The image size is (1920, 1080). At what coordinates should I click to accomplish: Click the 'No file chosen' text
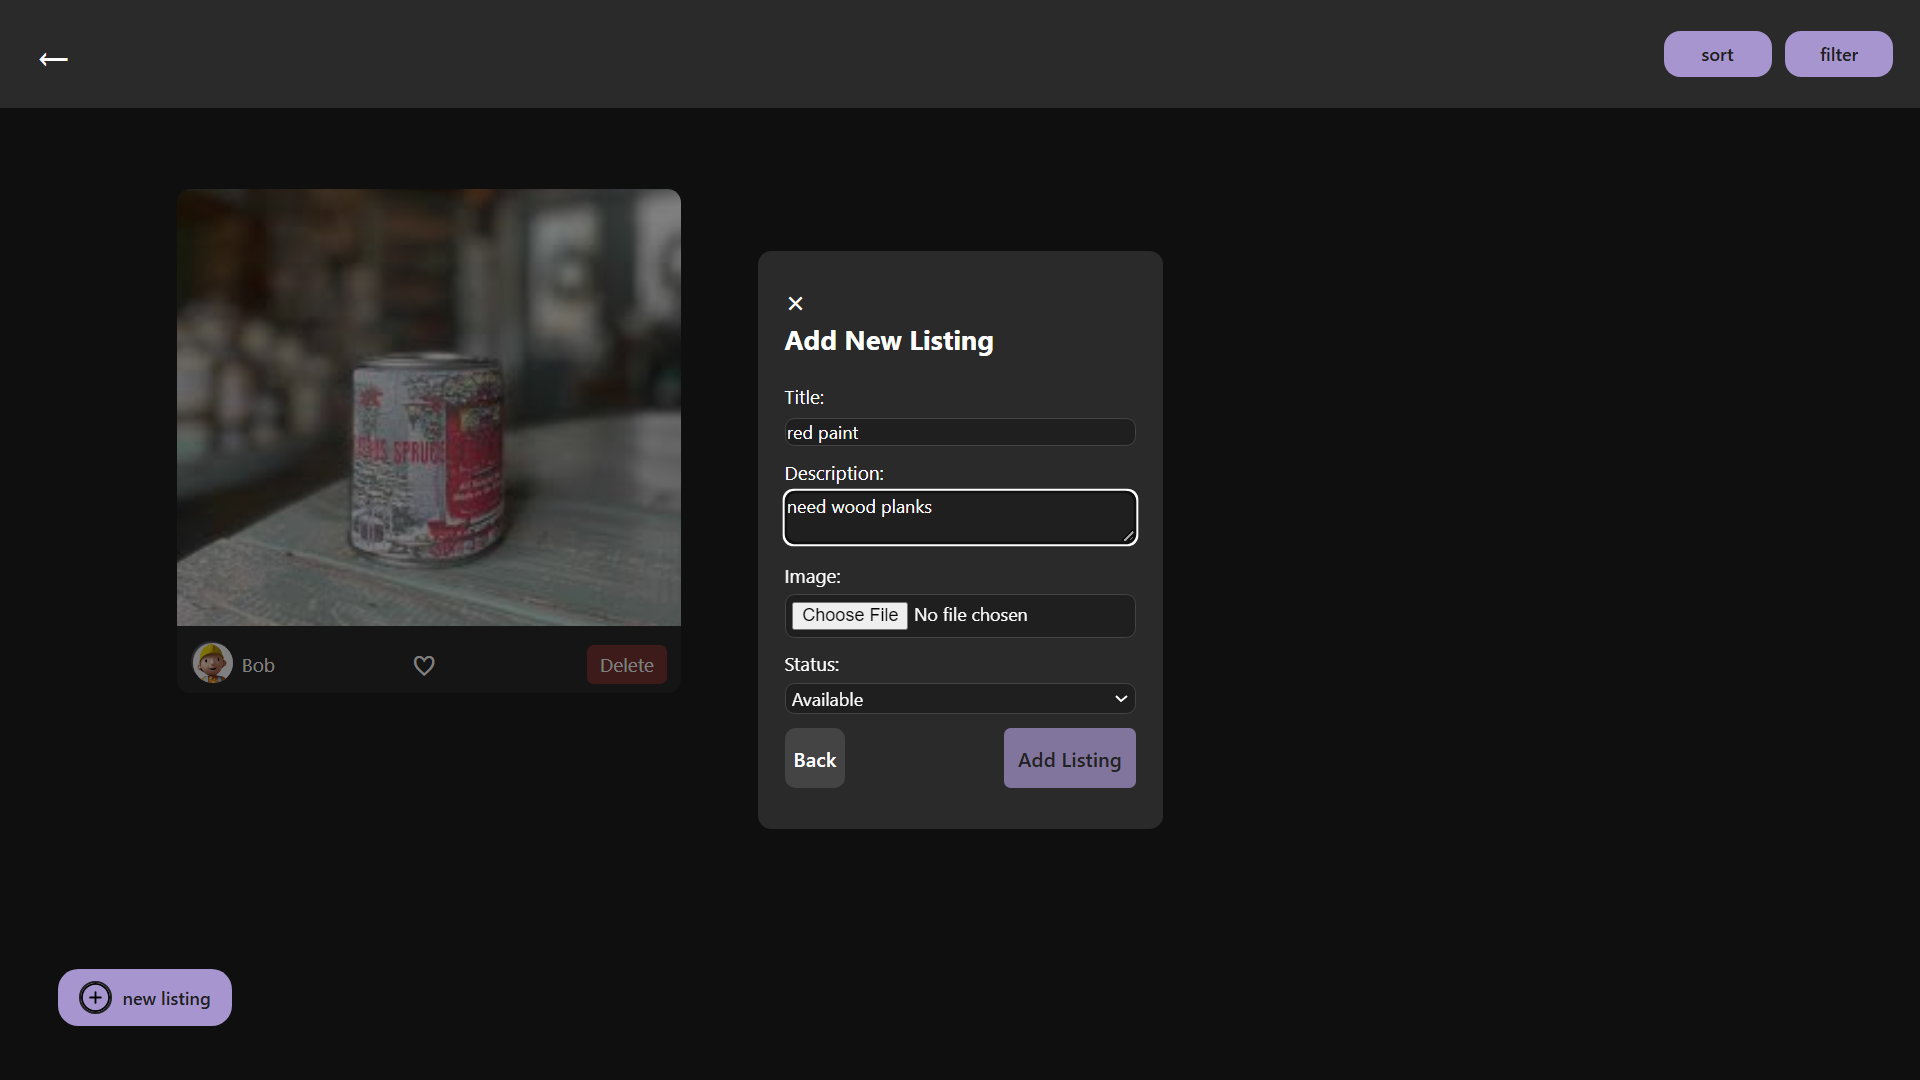coord(970,615)
